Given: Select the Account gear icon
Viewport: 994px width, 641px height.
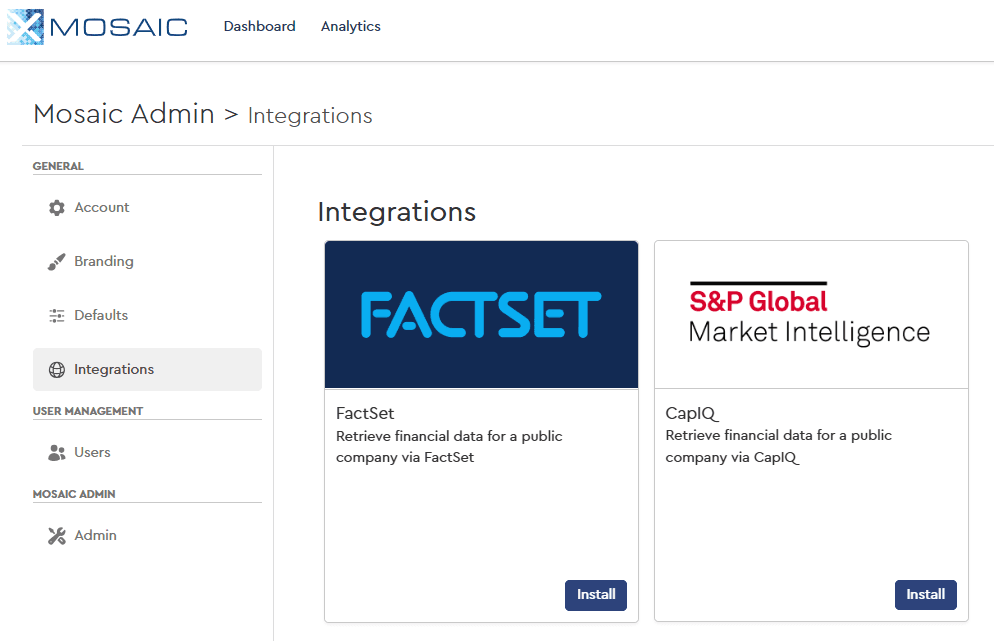Looking at the screenshot, I should (58, 207).
